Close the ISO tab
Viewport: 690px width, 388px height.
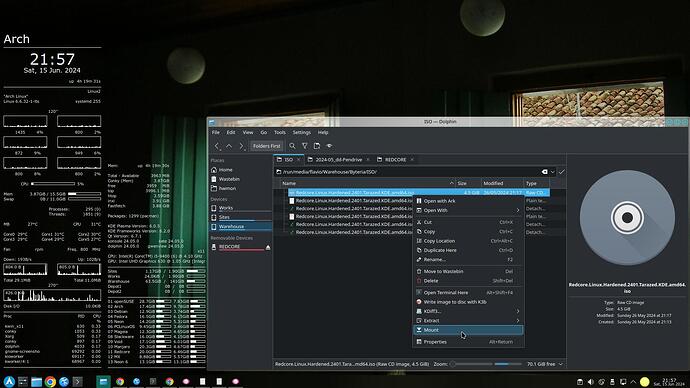pos(298,160)
